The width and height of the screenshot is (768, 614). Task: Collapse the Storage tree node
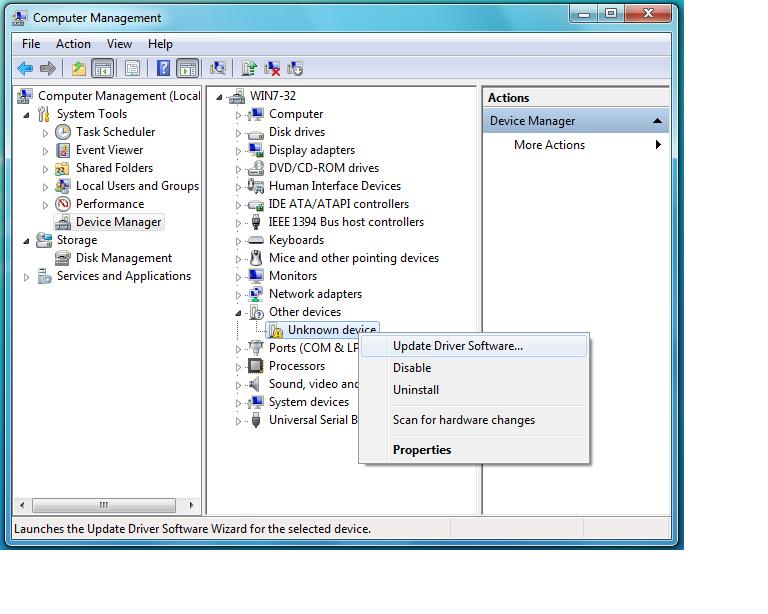pos(26,241)
